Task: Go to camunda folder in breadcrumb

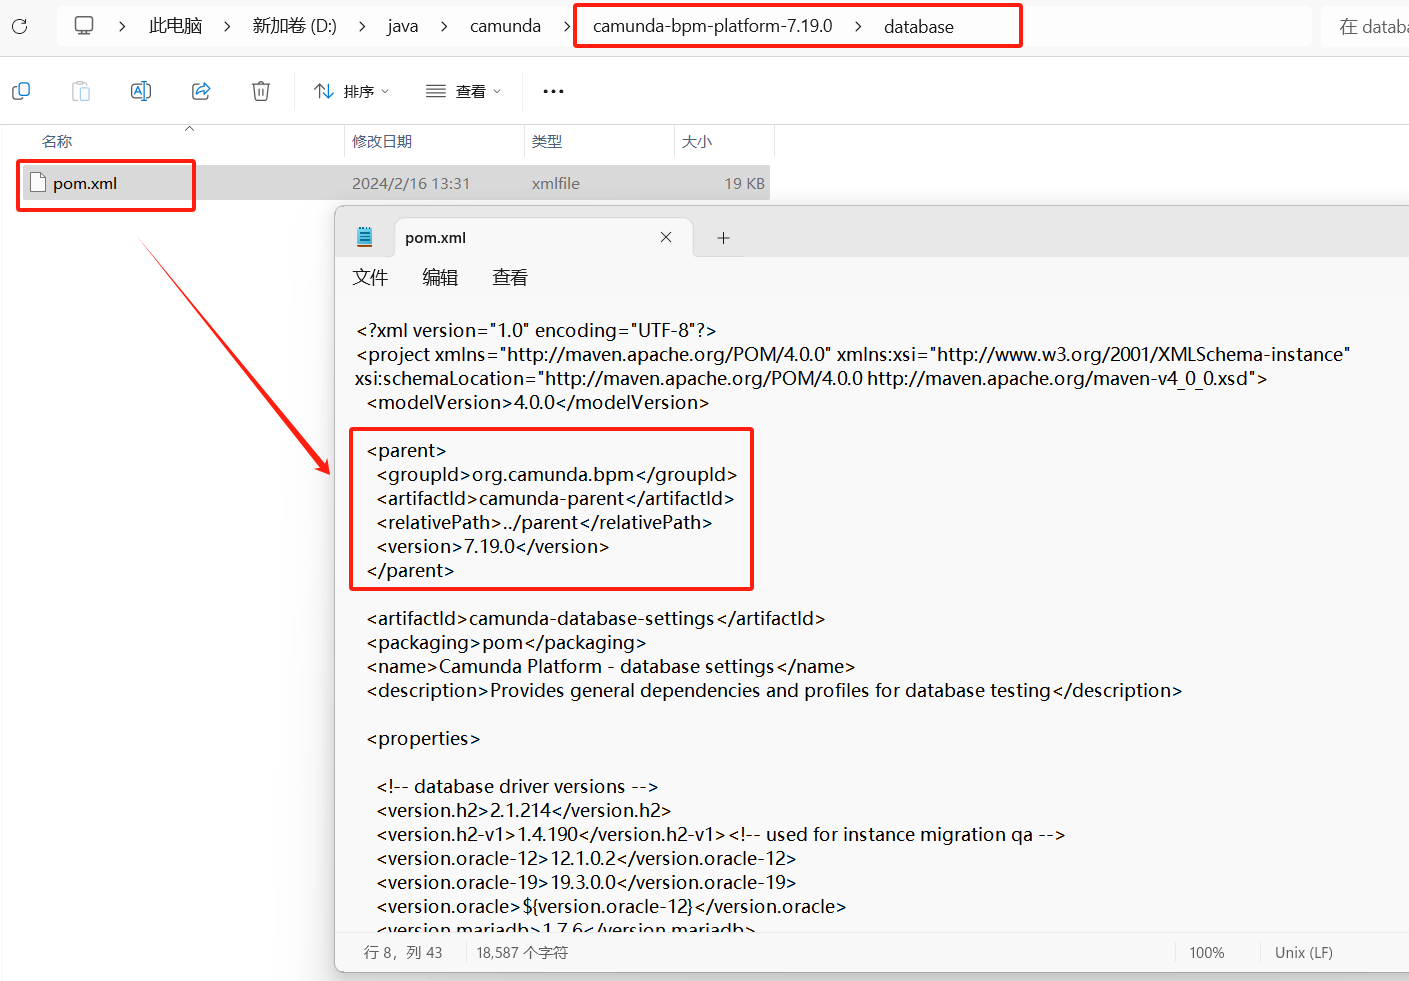Action: click(x=505, y=26)
